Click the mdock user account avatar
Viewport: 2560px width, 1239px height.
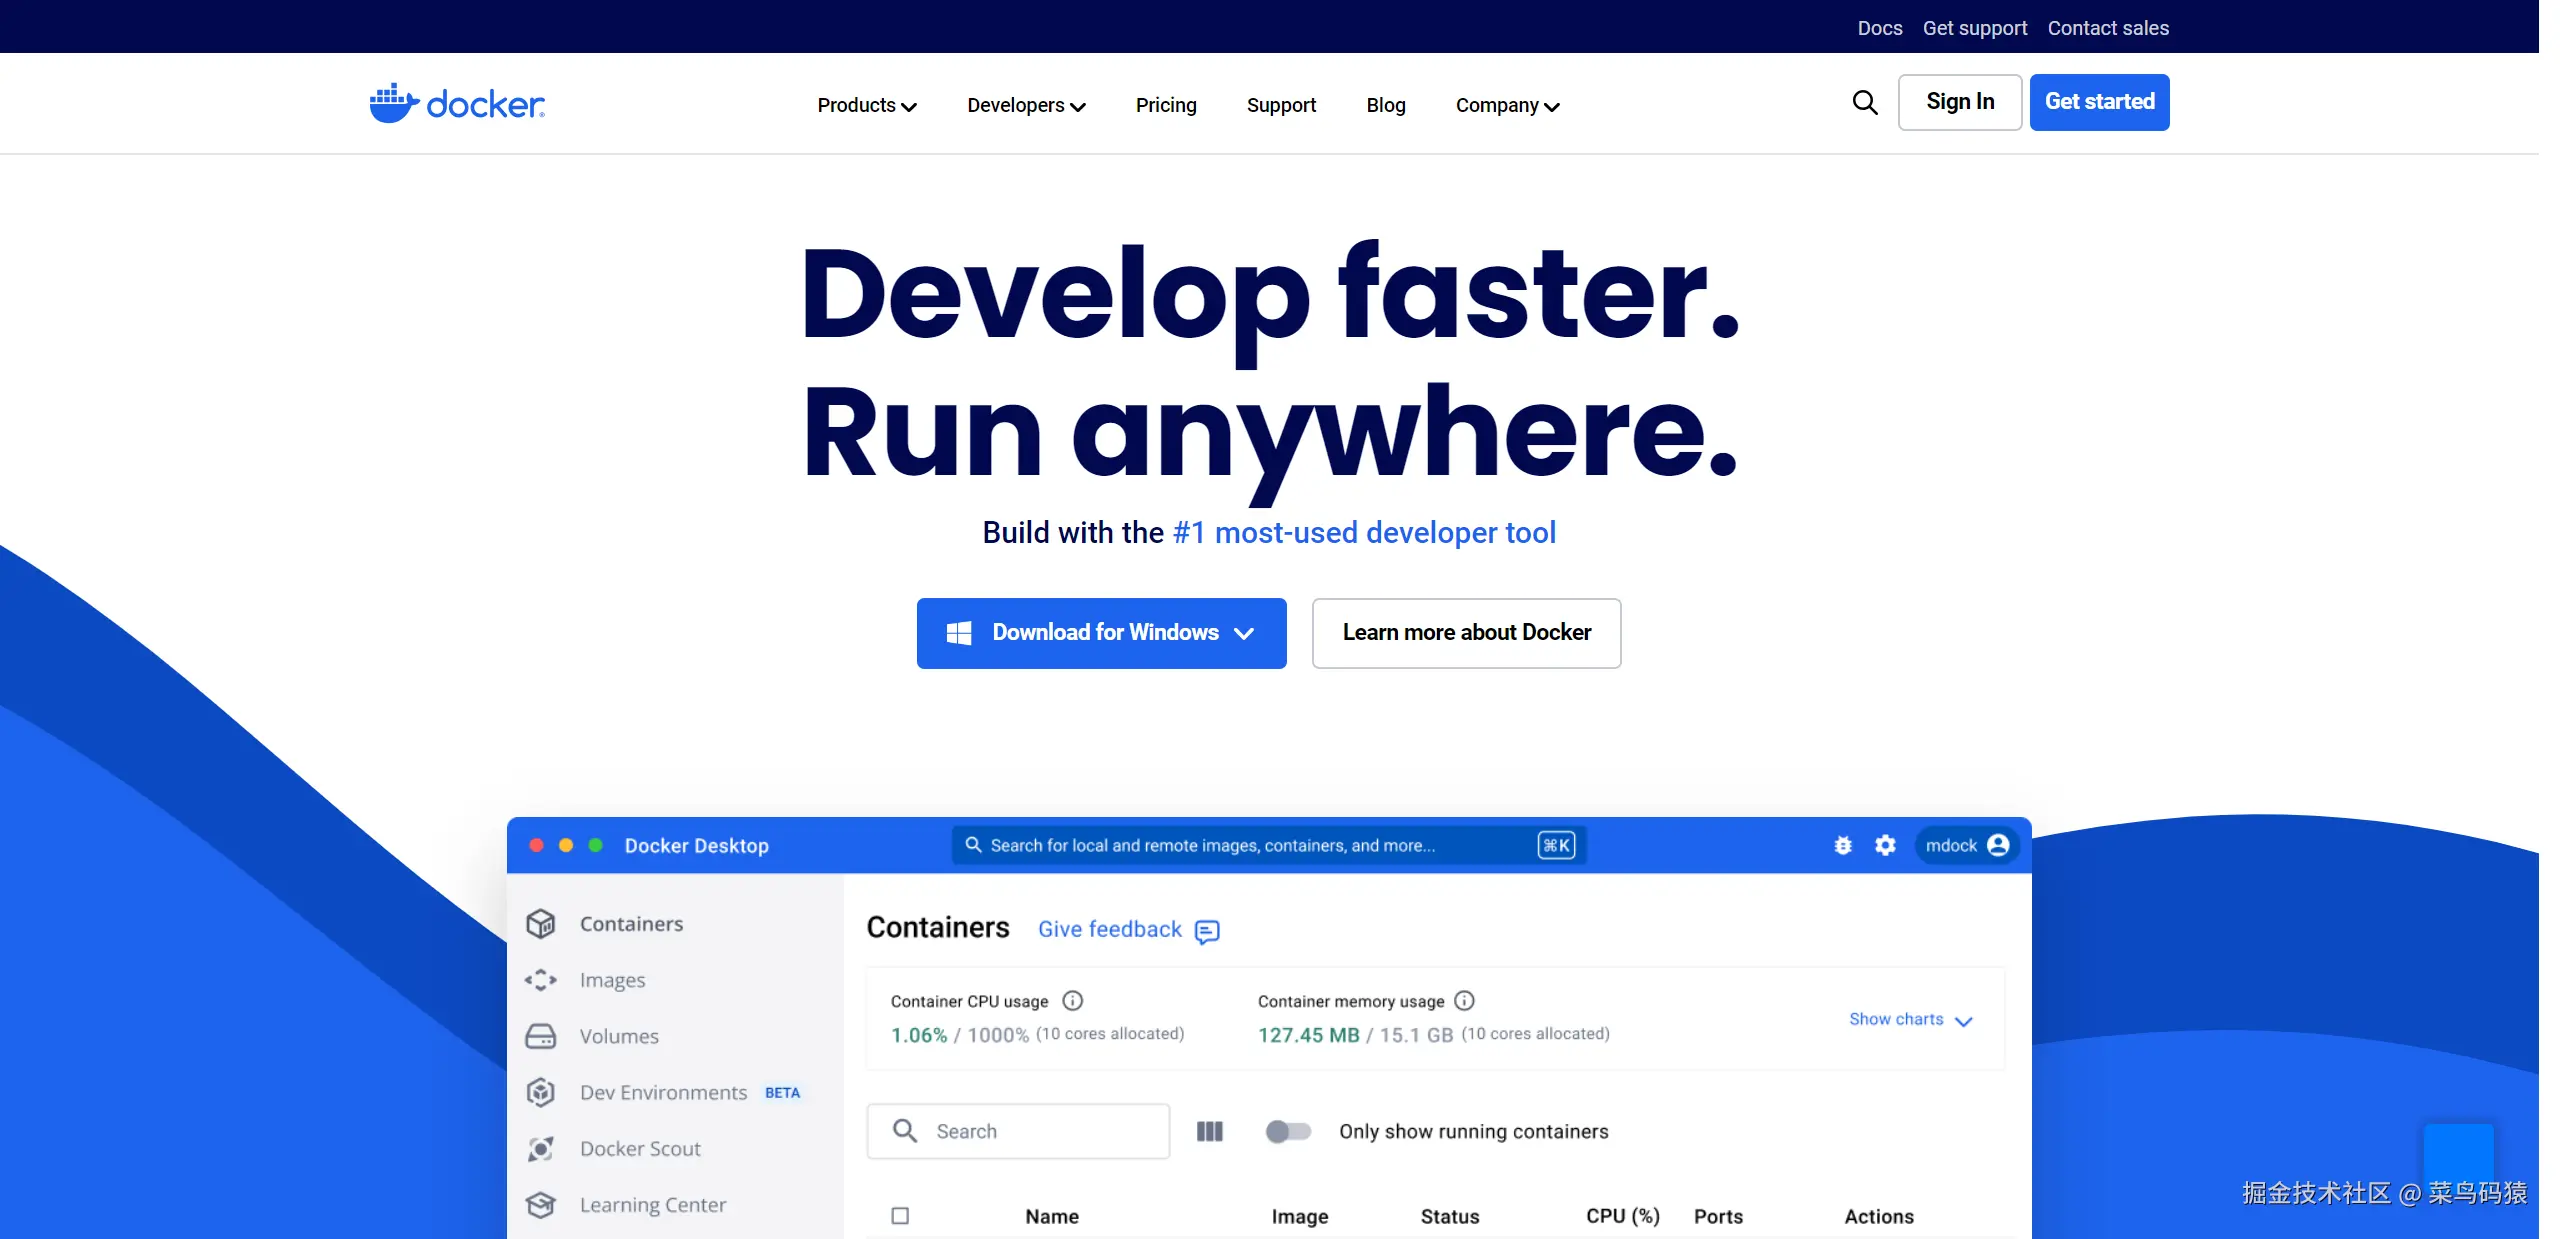point(1998,846)
